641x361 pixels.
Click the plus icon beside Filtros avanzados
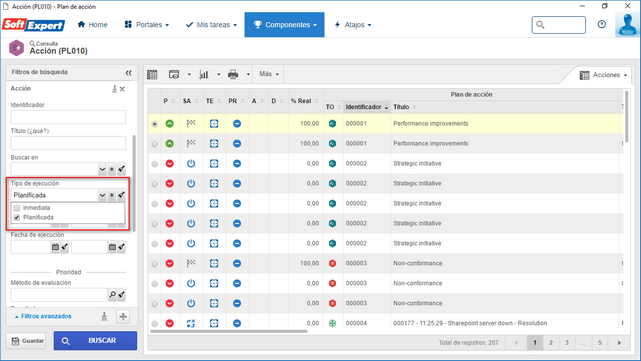pos(123,316)
